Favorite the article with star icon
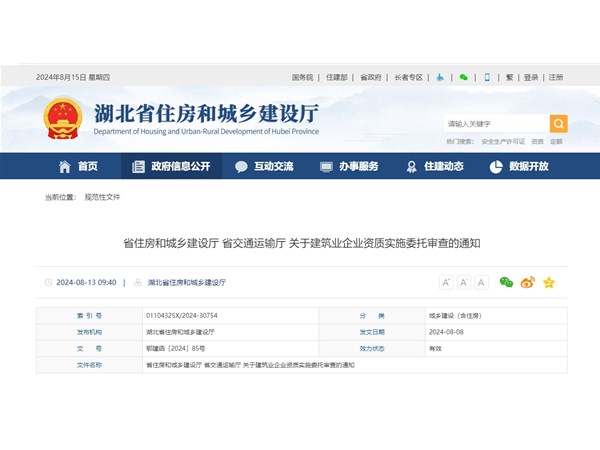This screenshot has height=450, width=600. 549,282
